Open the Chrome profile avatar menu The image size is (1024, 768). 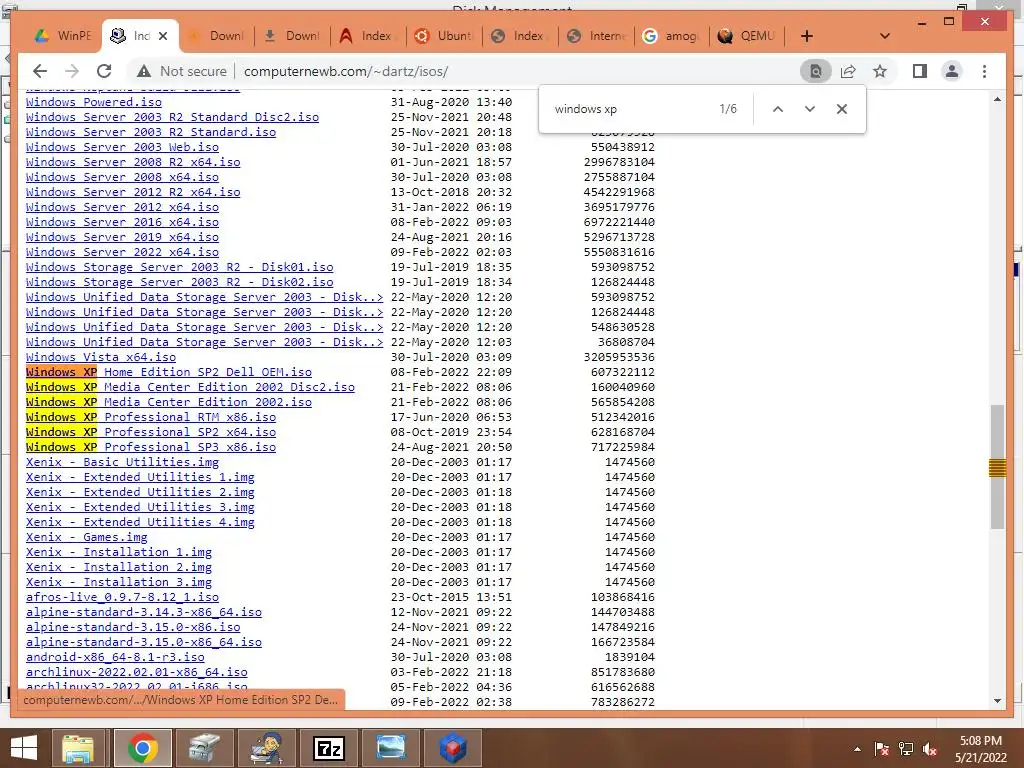[x=952, y=71]
